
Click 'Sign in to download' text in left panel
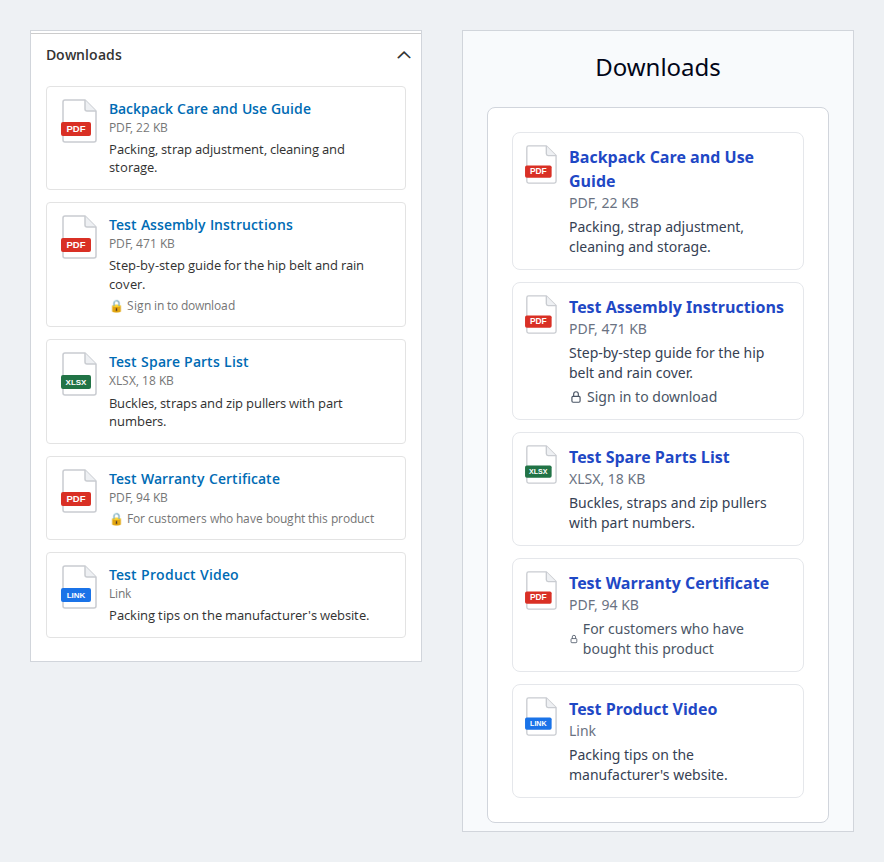click(181, 306)
